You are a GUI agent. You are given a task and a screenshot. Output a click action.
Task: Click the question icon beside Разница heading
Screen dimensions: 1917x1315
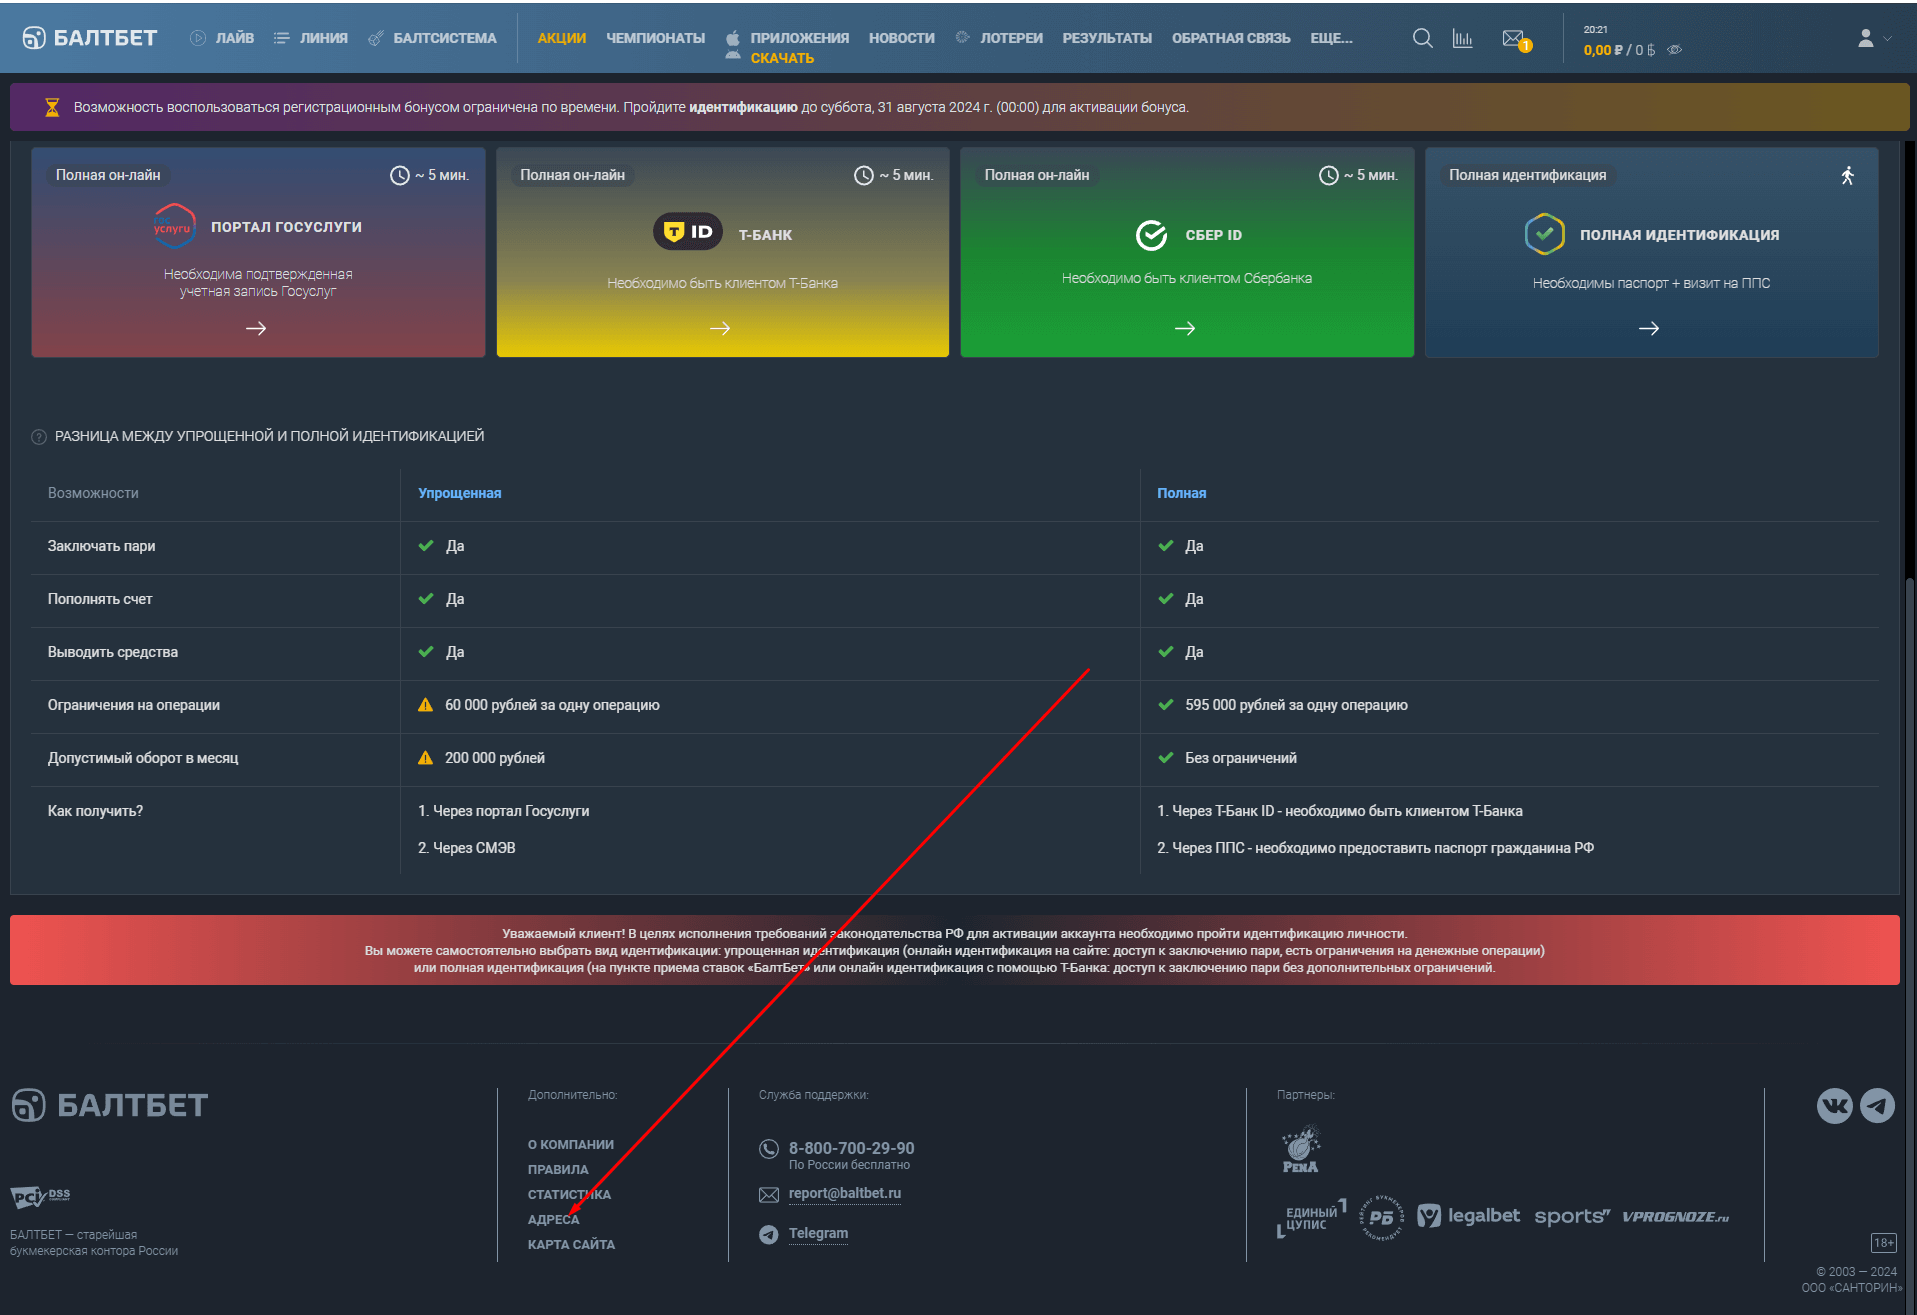tap(39, 437)
